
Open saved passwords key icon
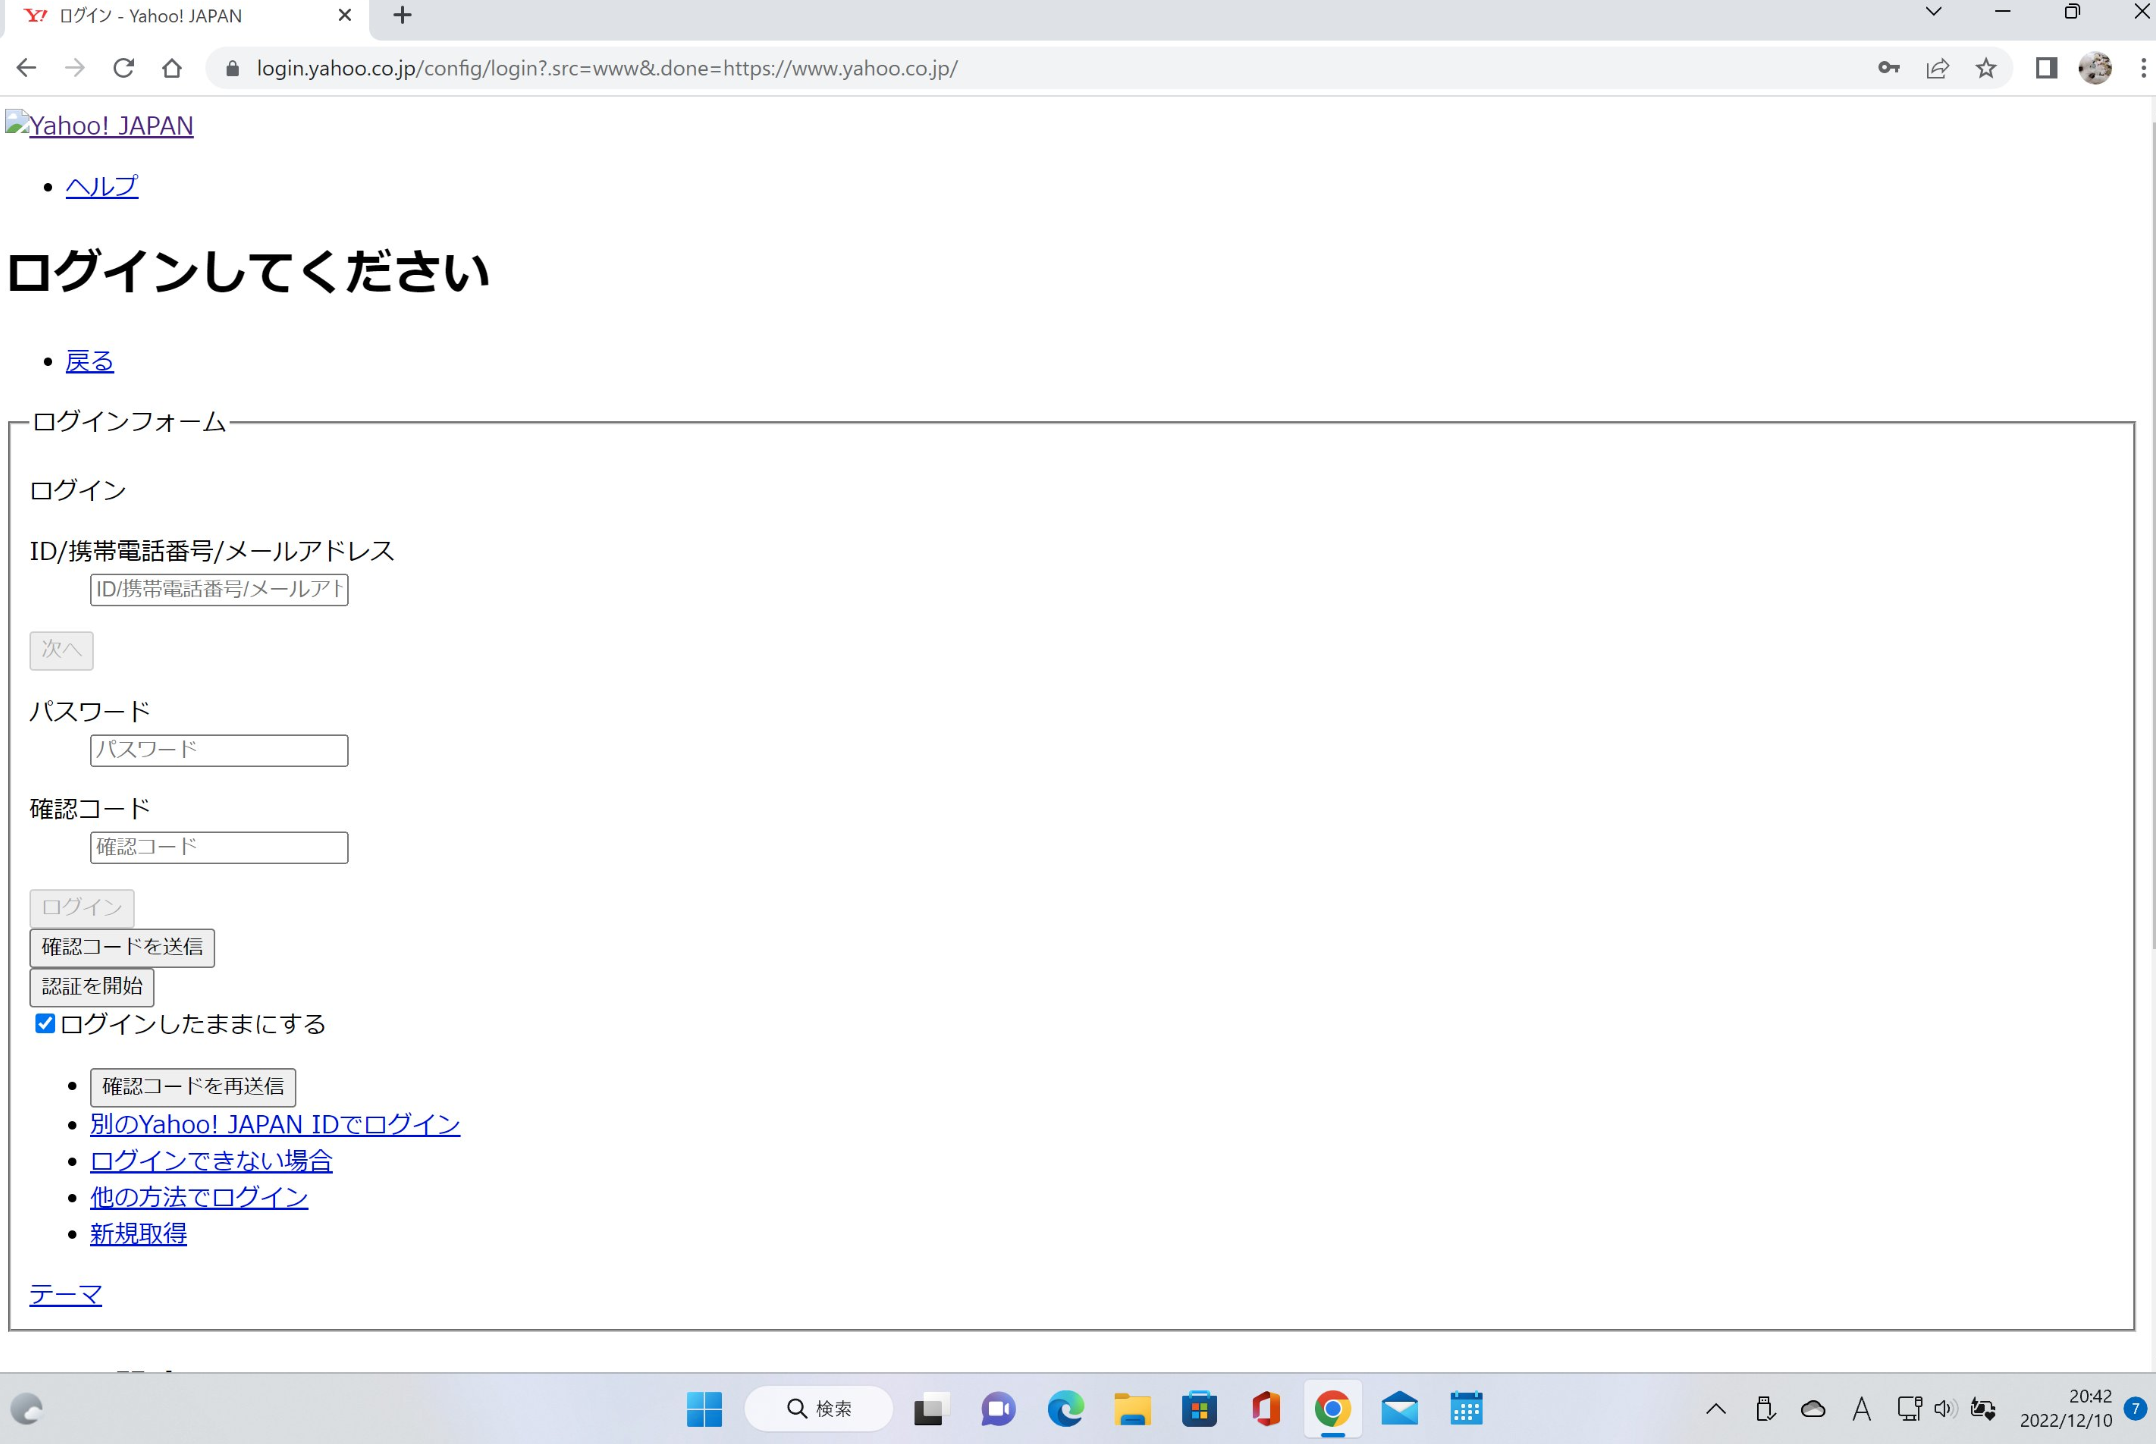tap(1888, 68)
